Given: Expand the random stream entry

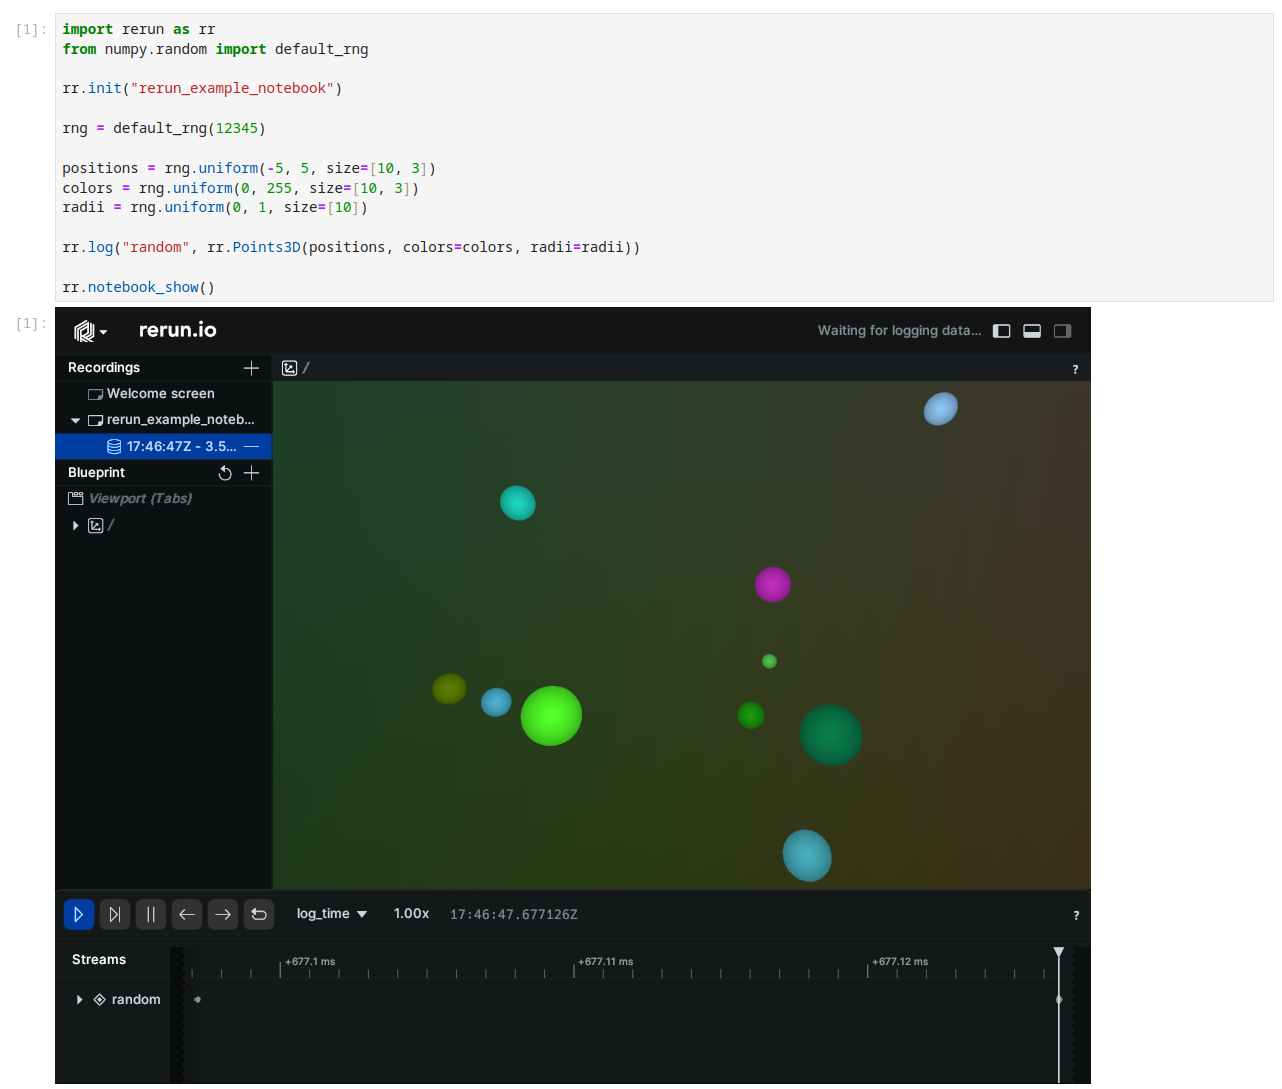Looking at the screenshot, I should [x=79, y=1000].
